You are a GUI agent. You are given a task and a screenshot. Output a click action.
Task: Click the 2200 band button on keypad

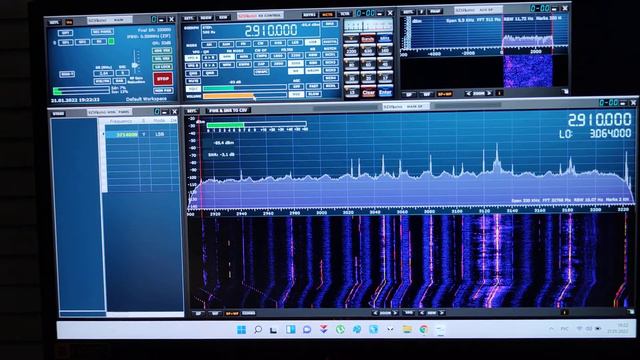[x=351, y=50]
